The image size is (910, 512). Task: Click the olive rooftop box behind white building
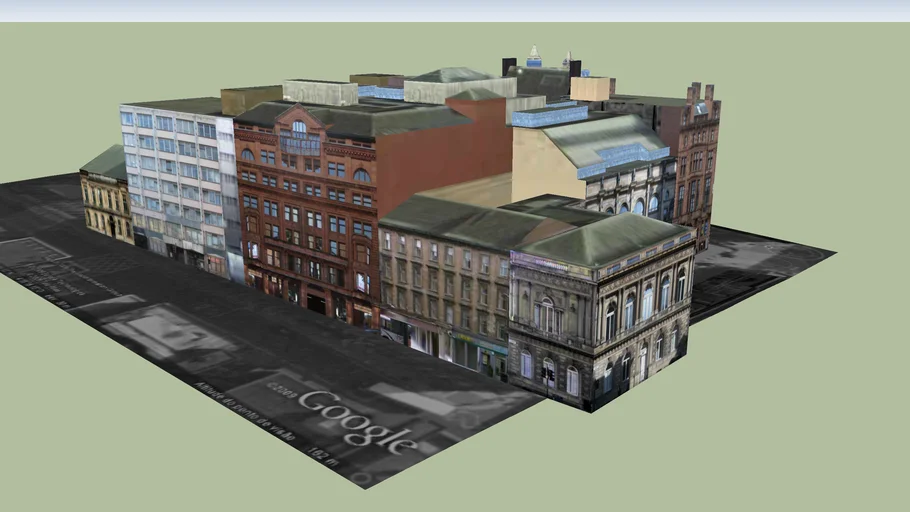click(x=251, y=99)
